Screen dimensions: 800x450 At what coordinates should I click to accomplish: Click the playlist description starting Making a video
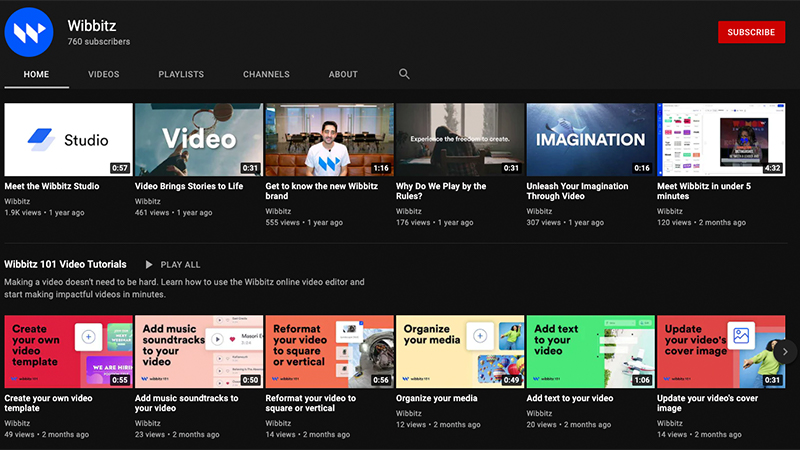coord(184,288)
